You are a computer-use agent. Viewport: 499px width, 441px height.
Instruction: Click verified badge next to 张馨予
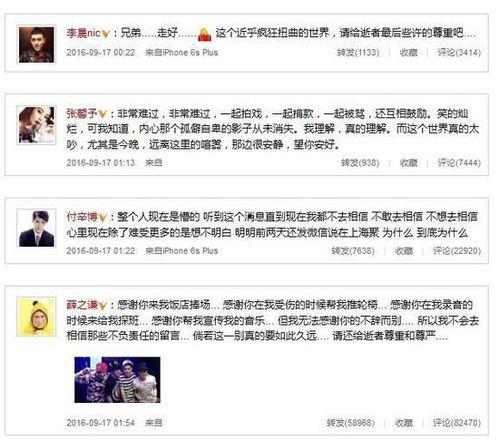coord(103,114)
